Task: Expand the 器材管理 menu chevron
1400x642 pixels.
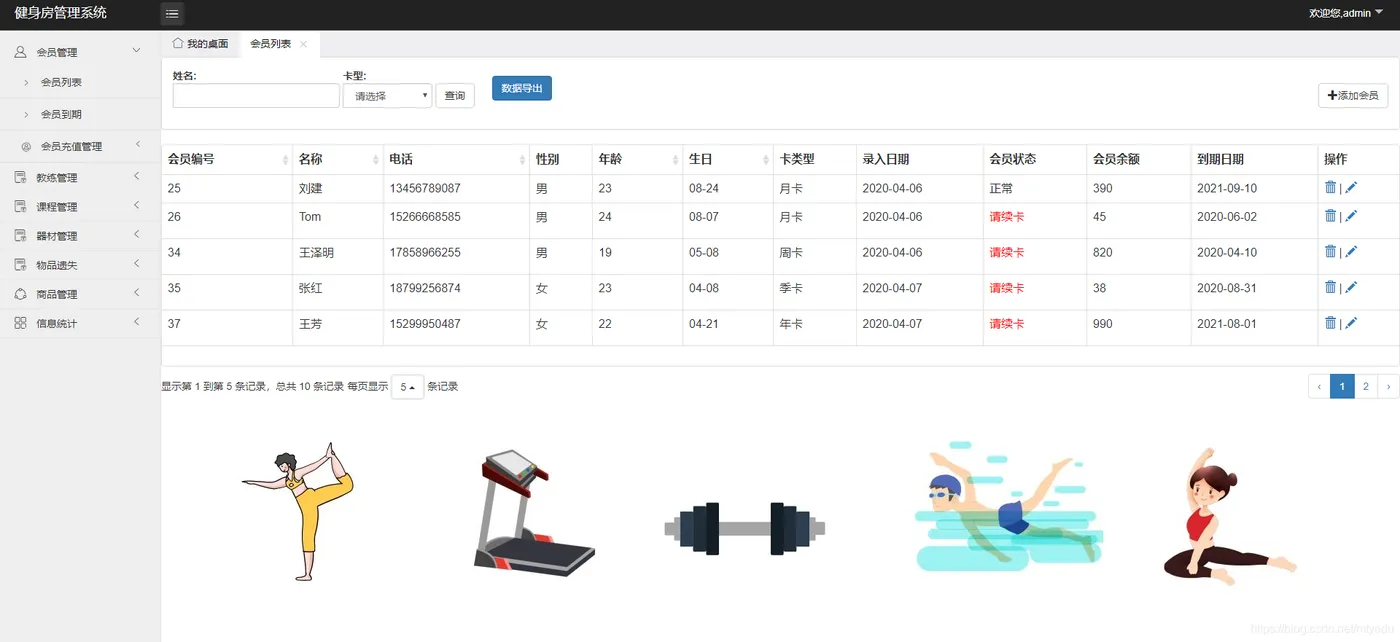Action: (136, 235)
